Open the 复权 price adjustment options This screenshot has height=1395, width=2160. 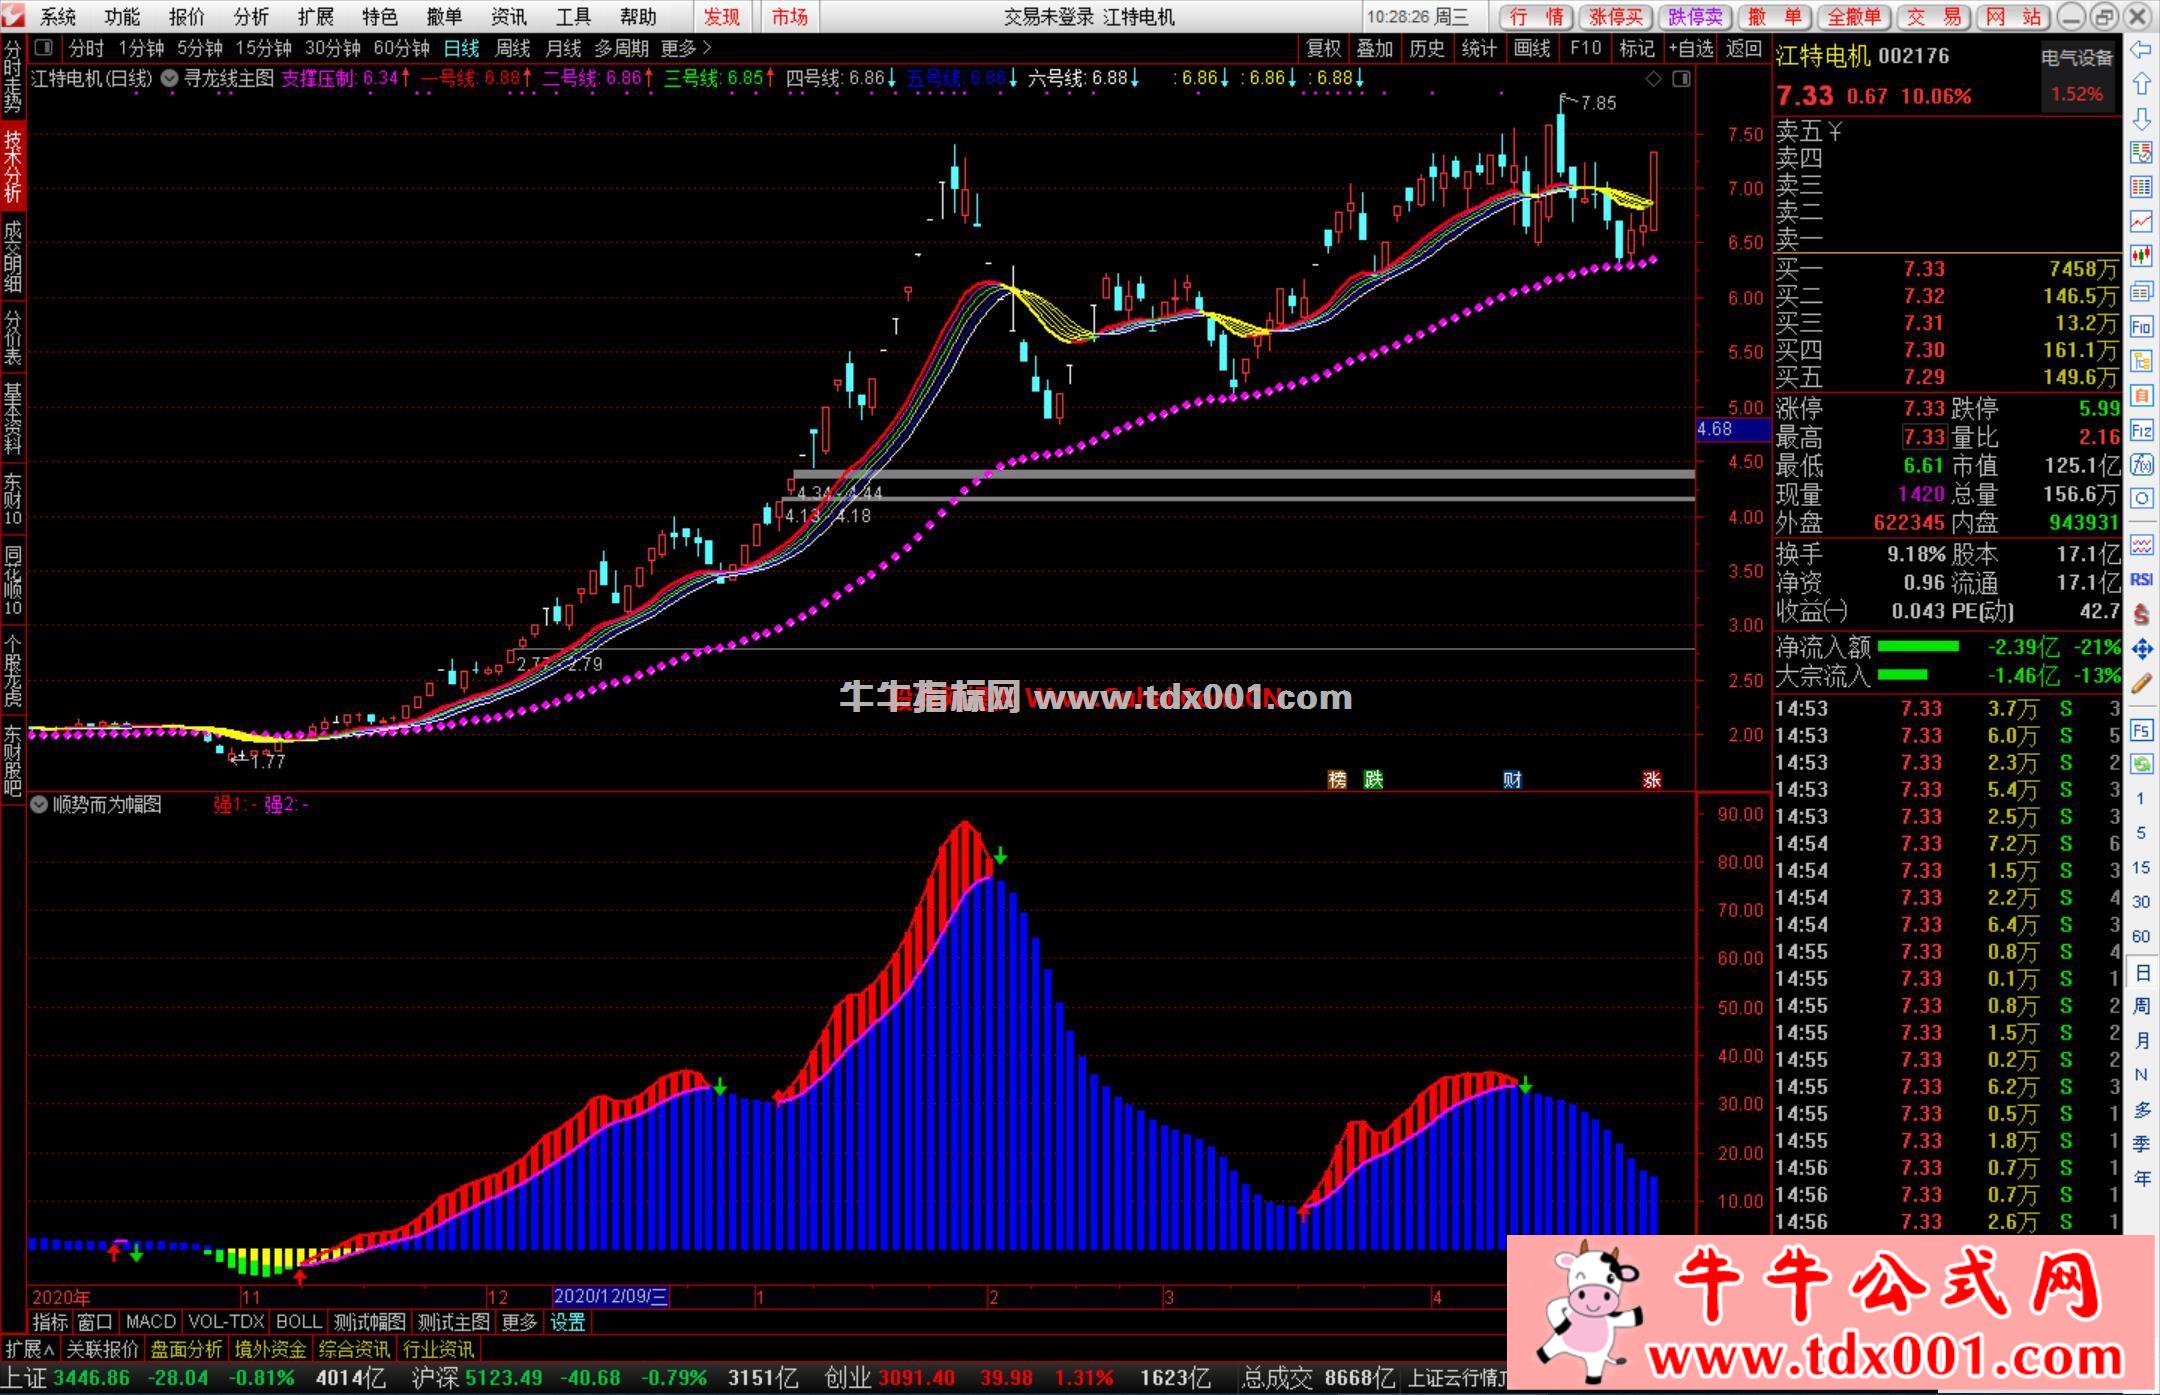click(x=1323, y=48)
